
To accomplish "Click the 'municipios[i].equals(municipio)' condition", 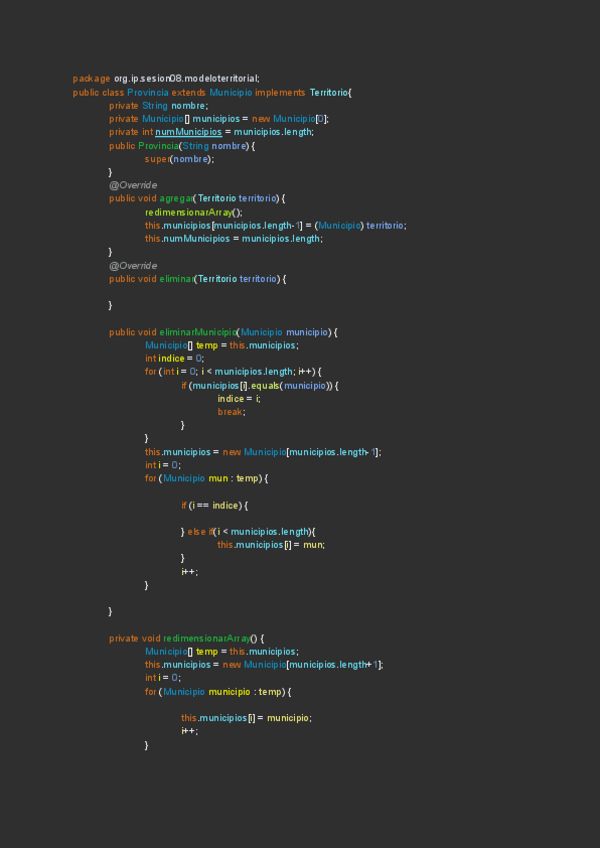I will click(x=260, y=386).
